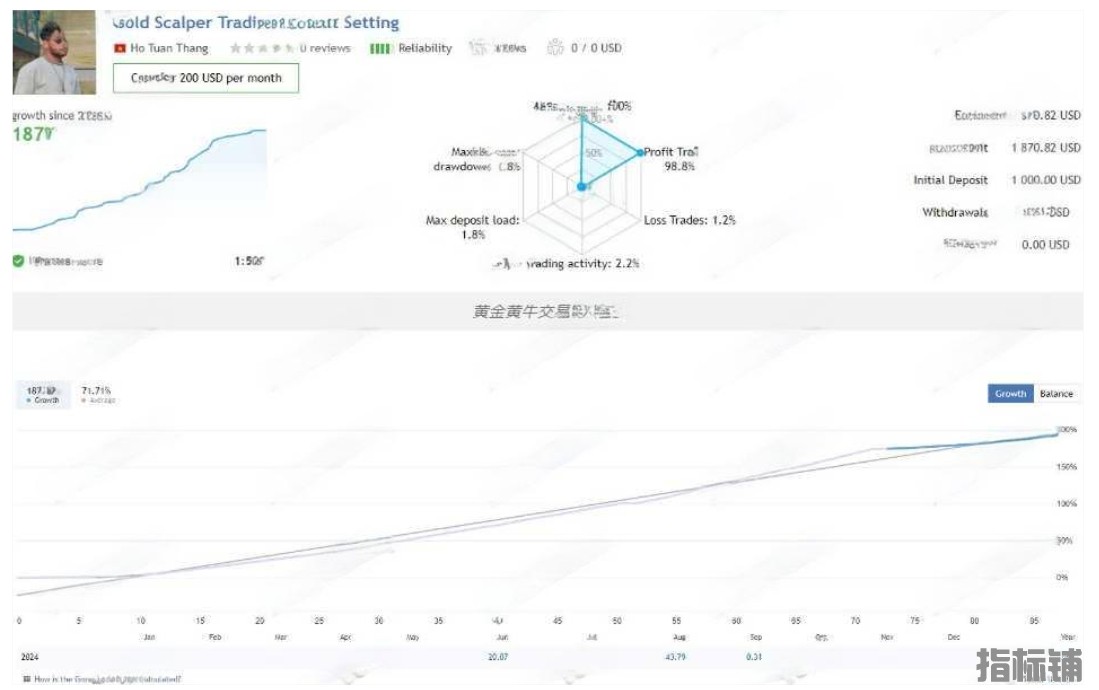The height and width of the screenshot is (690, 1099).
Task: Click the 20.07 June monthly value
Action: pyautogui.click(x=498, y=657)
